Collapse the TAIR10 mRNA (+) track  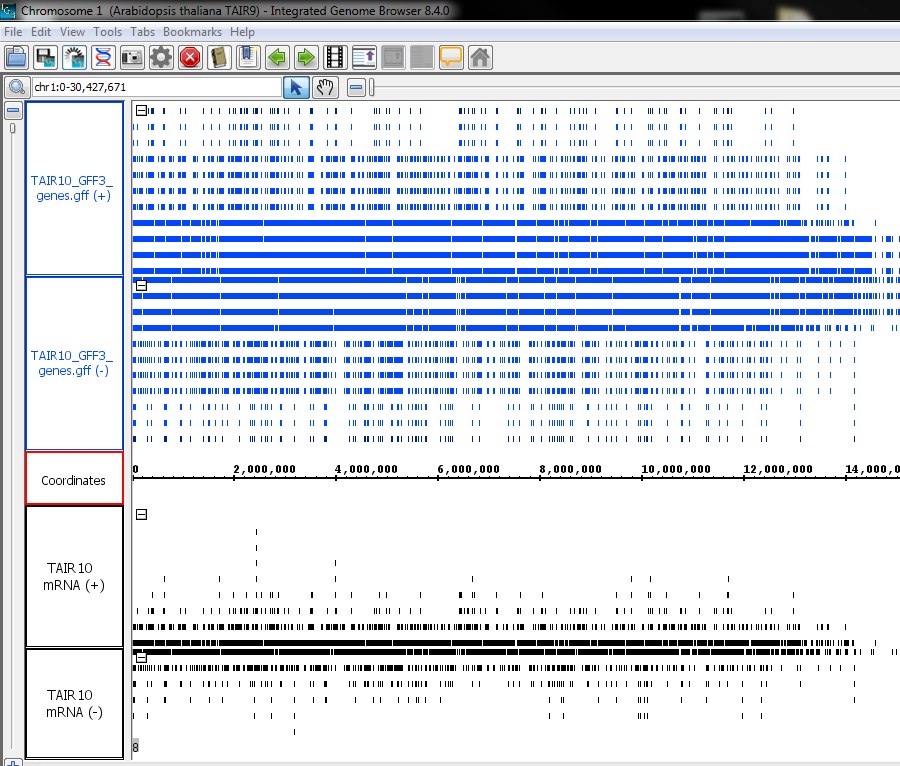point(141,514)
